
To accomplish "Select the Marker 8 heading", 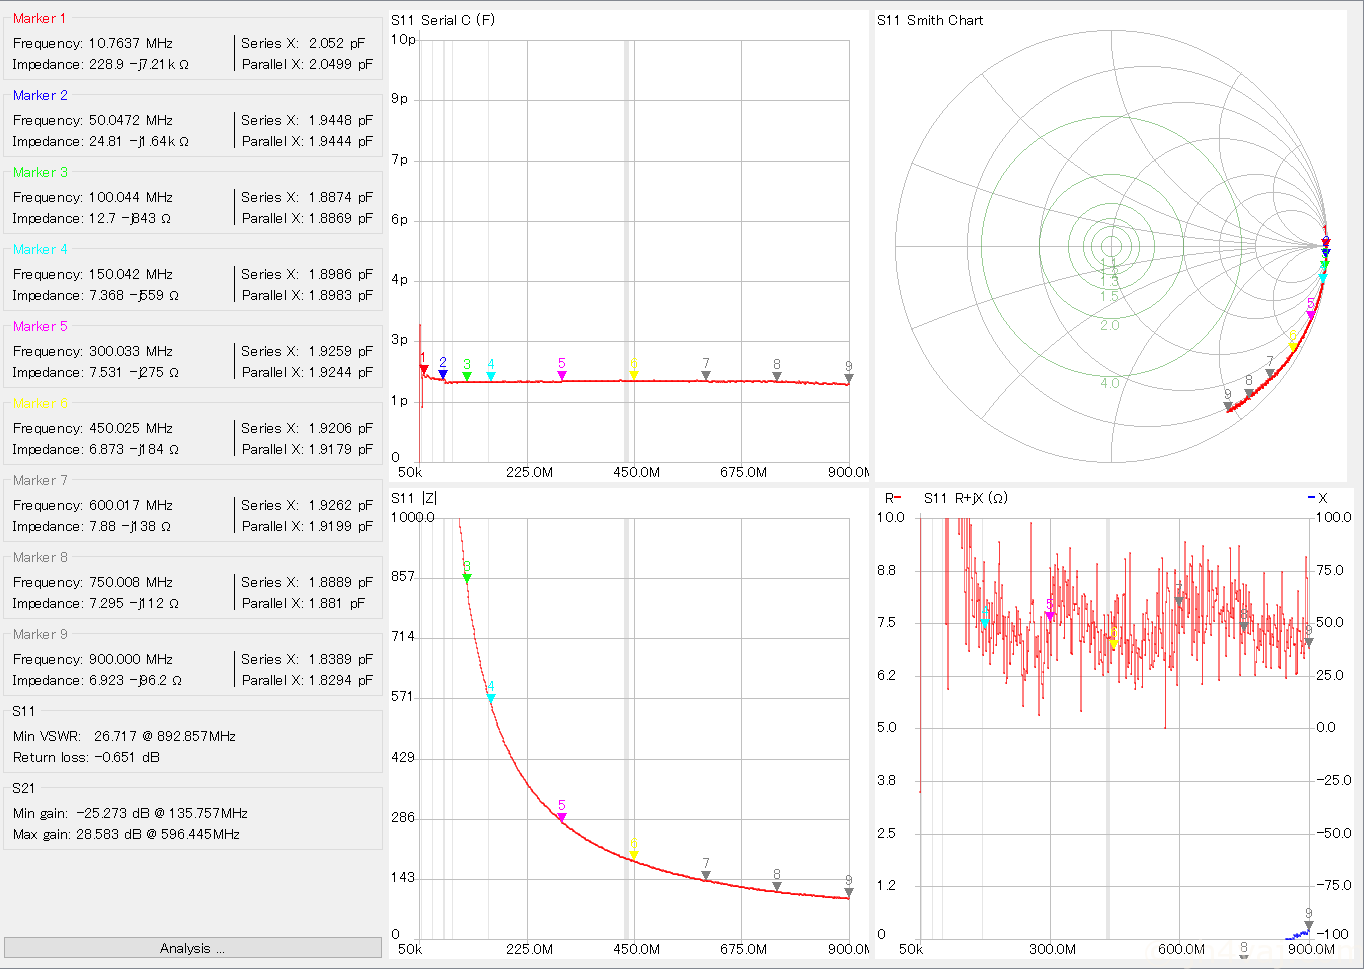I will [x=40, y=557].
